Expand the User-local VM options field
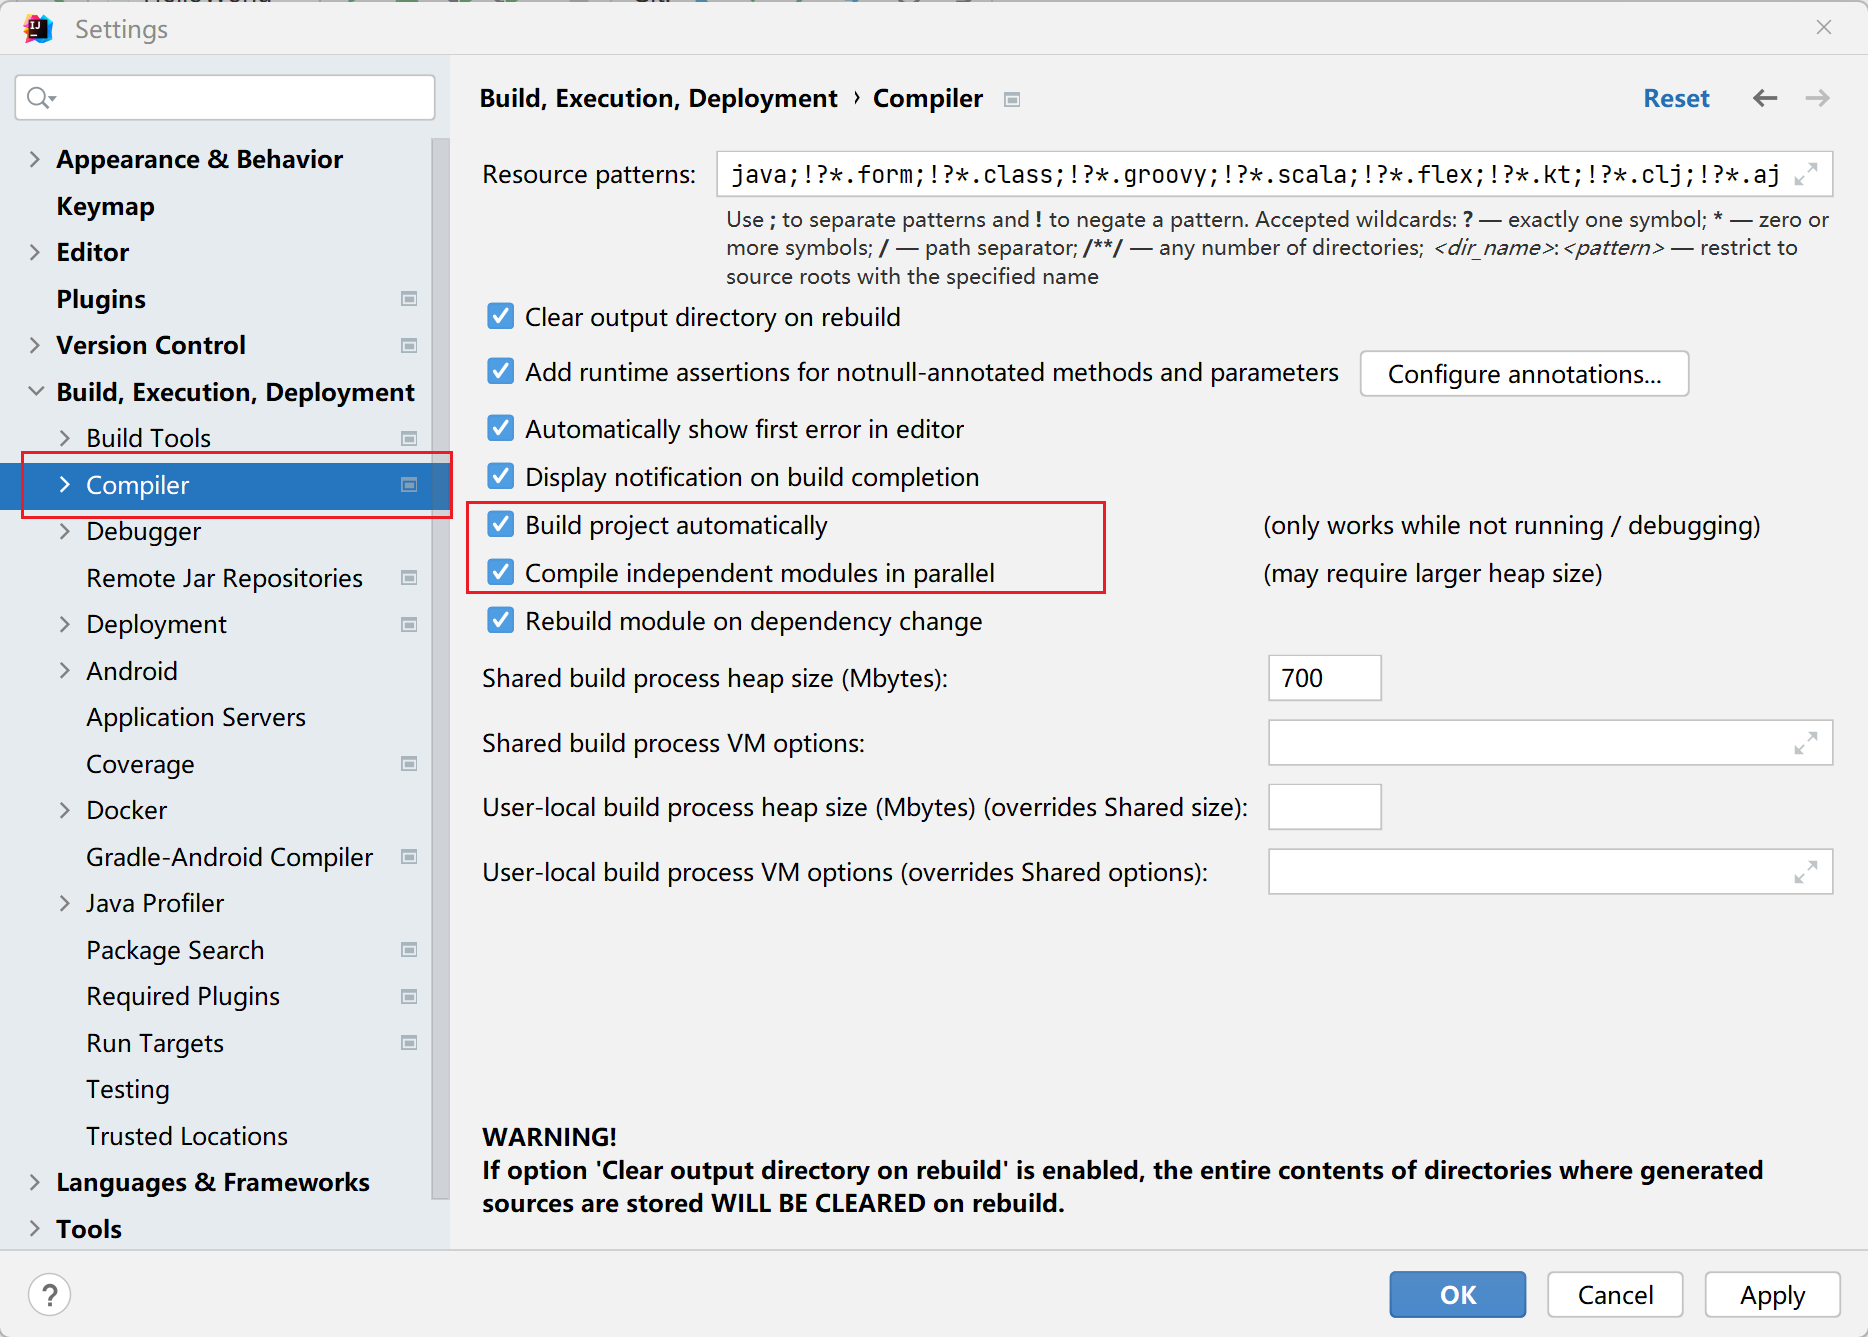The width and height of the screenshot is (1868, 1337). point(1805,872)
